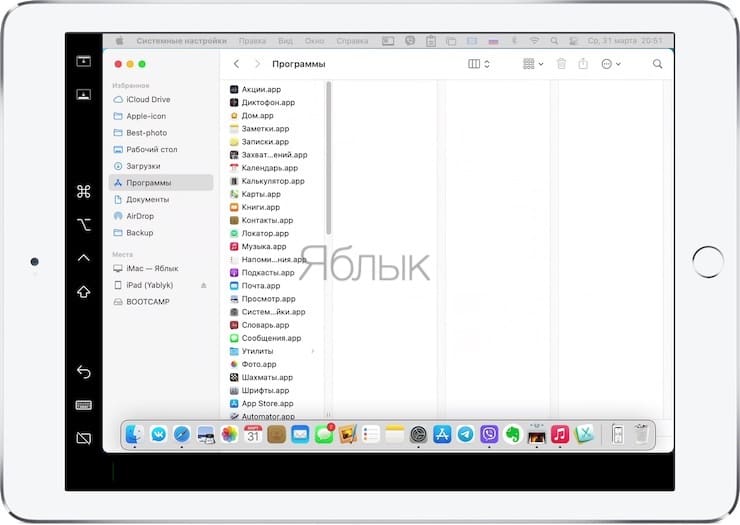Select iMac — Яблык under Места
The width and height of the screenshot is (740, 525).
[x=161, y=268]
